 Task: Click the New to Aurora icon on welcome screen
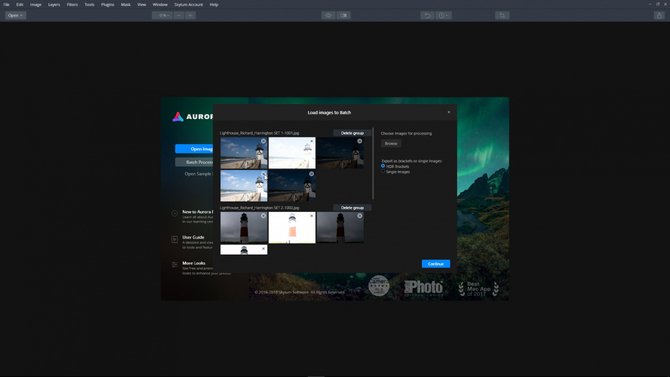click(x=175, y=213)
